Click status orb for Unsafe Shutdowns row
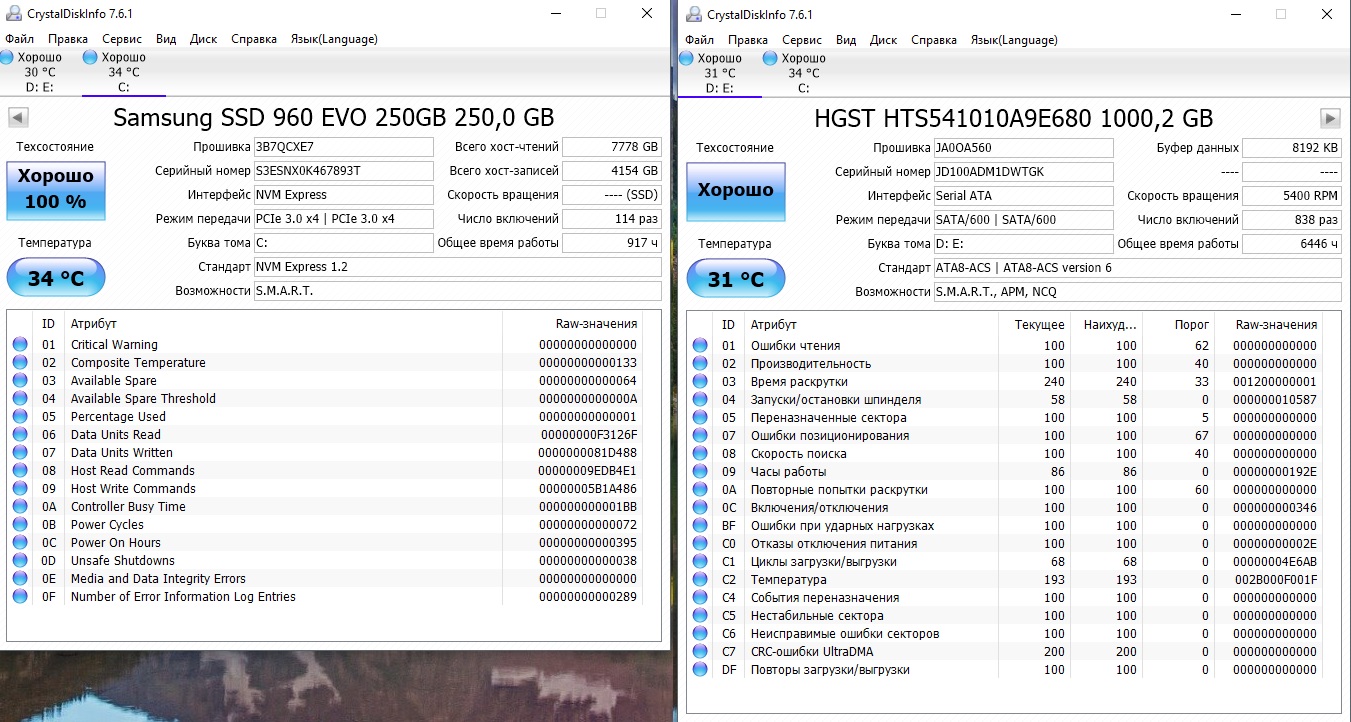1351x722 pixels. [x=21, y=561]
